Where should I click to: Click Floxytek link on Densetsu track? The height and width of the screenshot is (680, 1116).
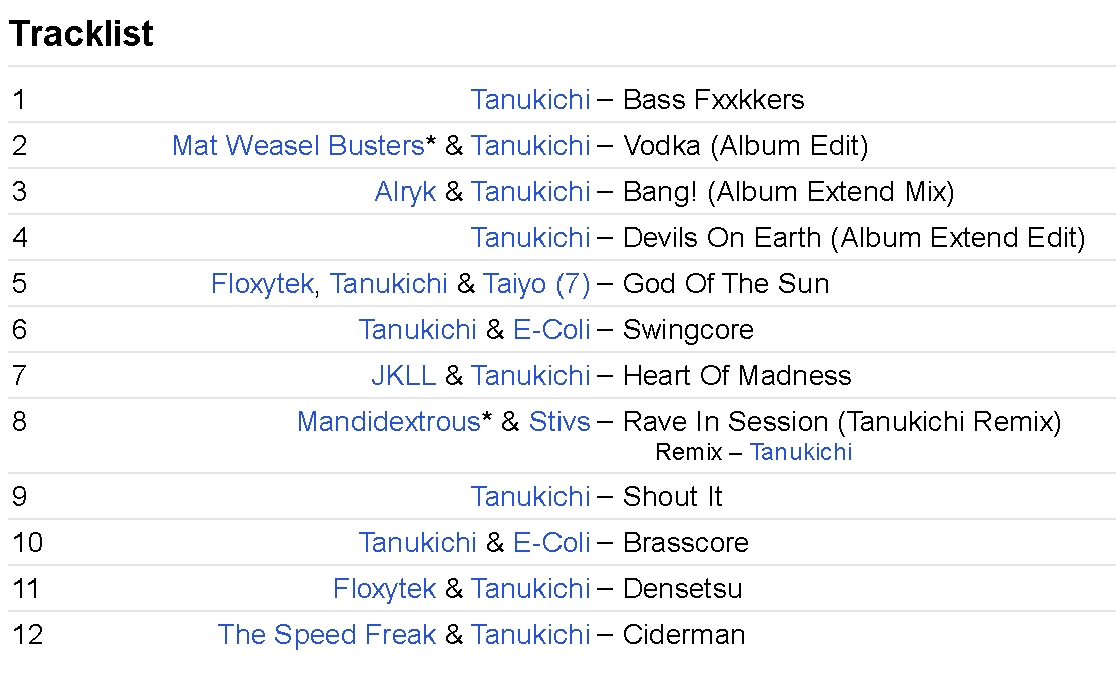(384, 589)
